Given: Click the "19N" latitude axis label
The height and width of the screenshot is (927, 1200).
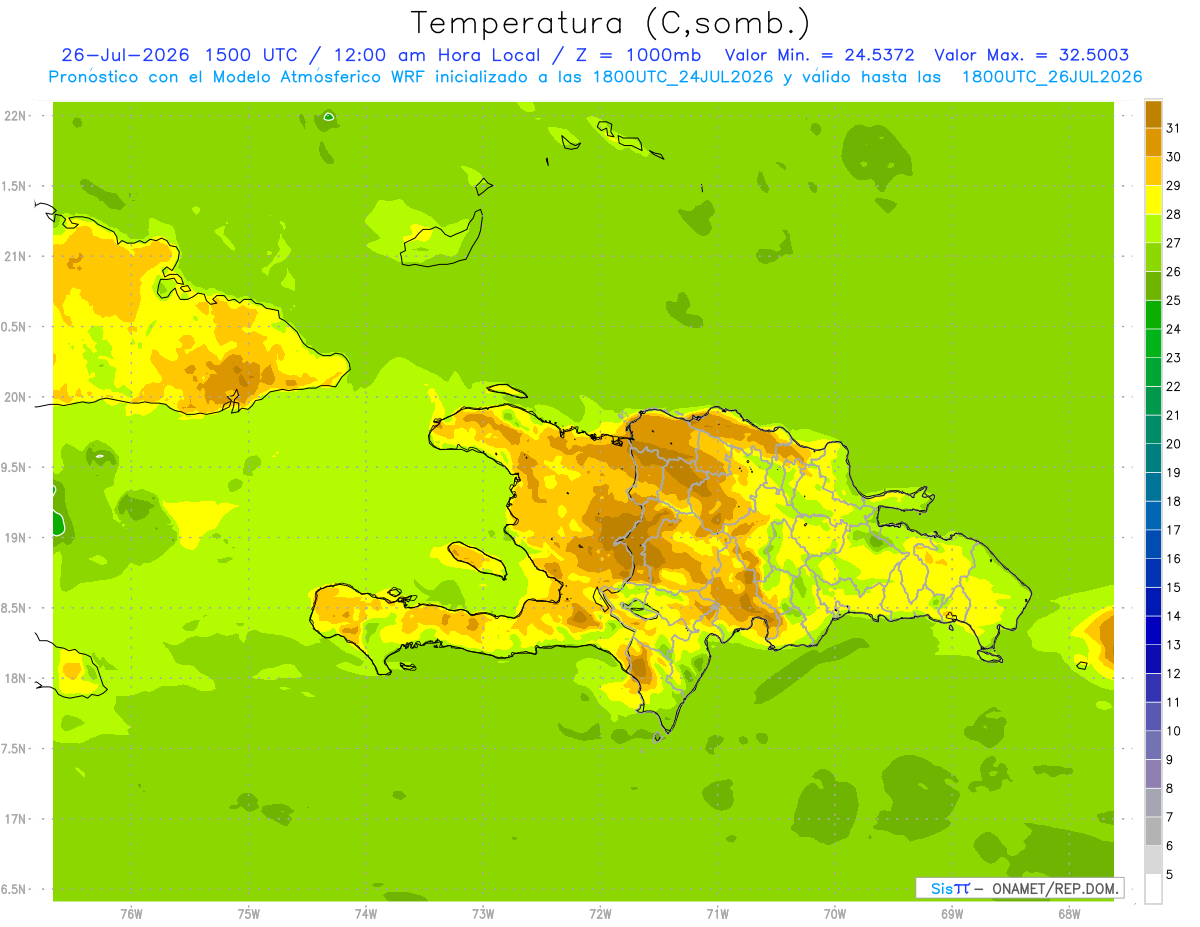Looking at the screenshot, I should (x=14, y=538).
